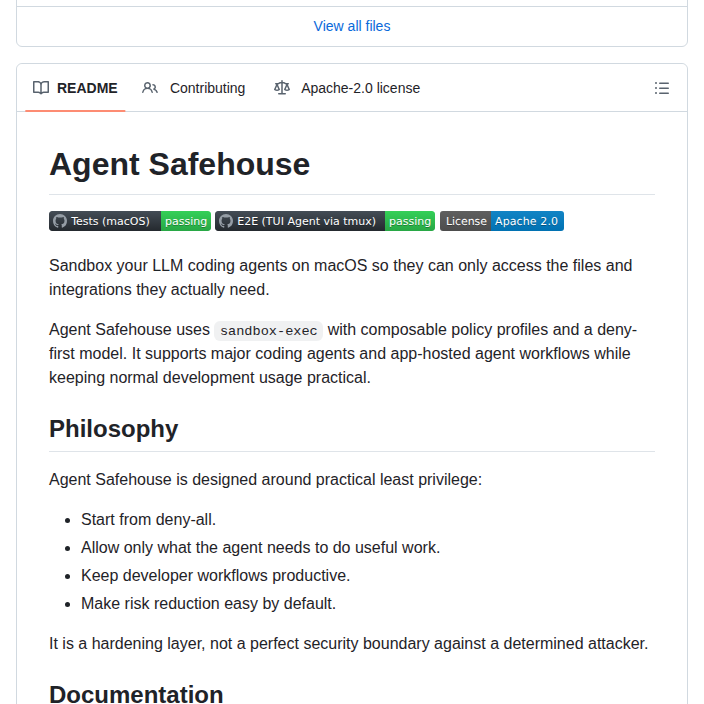Open the Tests (macOS) passing badge
704x704 pixels.
[x=130, y=221]
